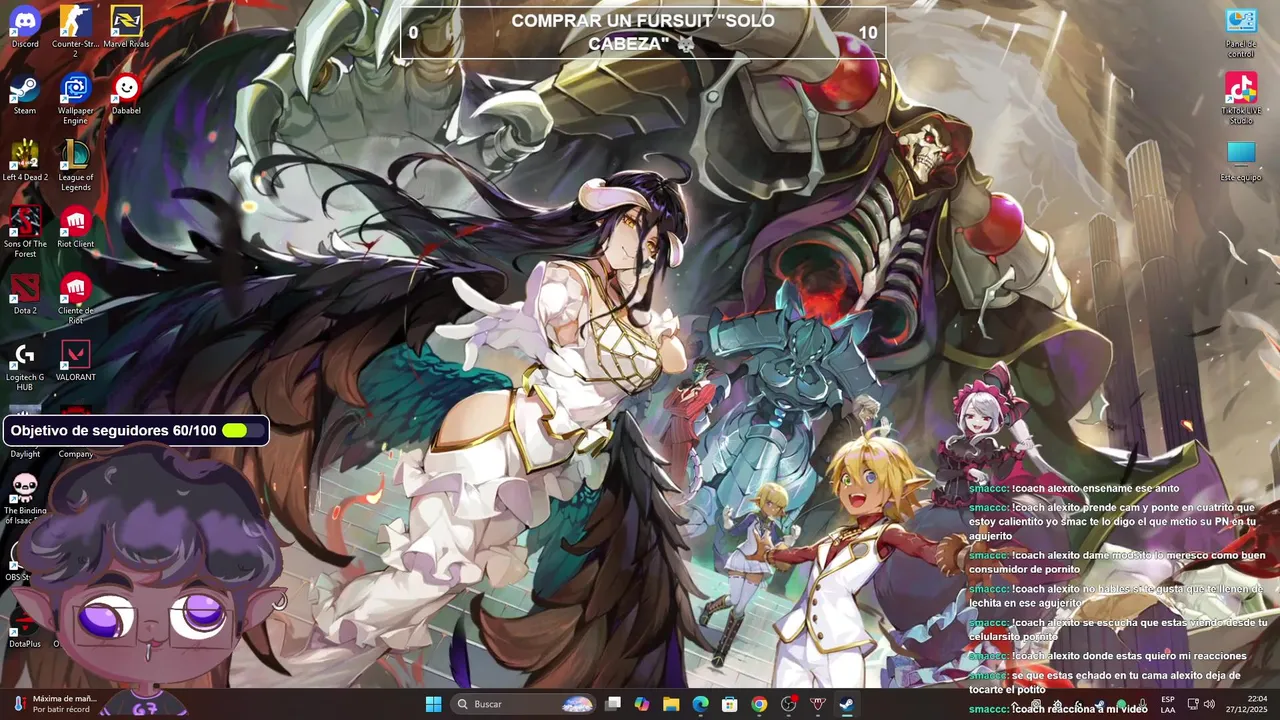Launch Left 4 Dead 2 shortcut
Image resolution: width=1280 pixels, height=720 pixels.
[25, 160]
